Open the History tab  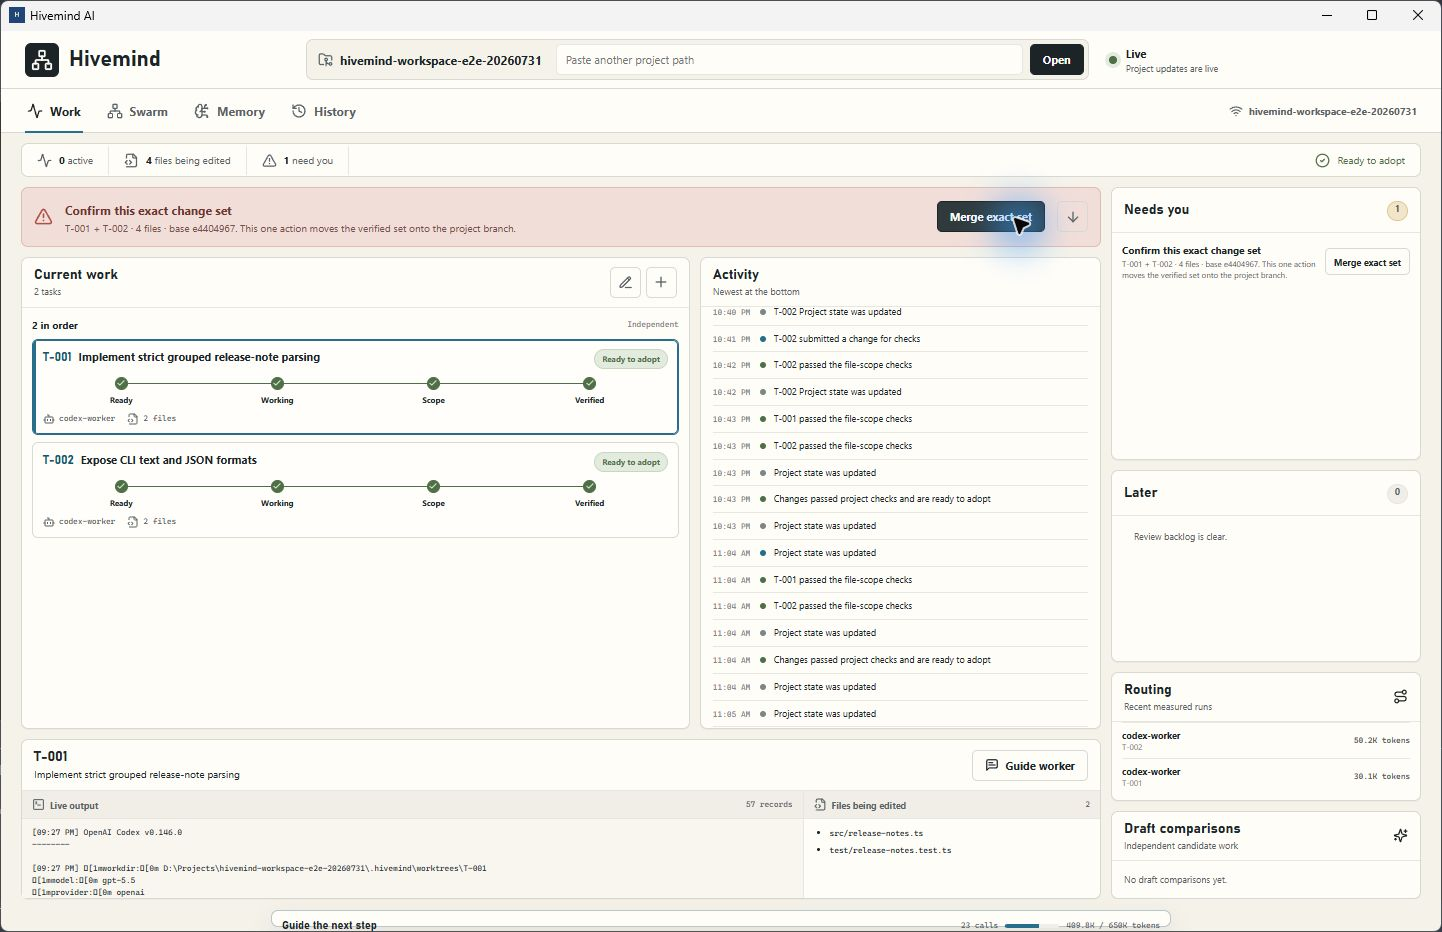click(324, 112)
